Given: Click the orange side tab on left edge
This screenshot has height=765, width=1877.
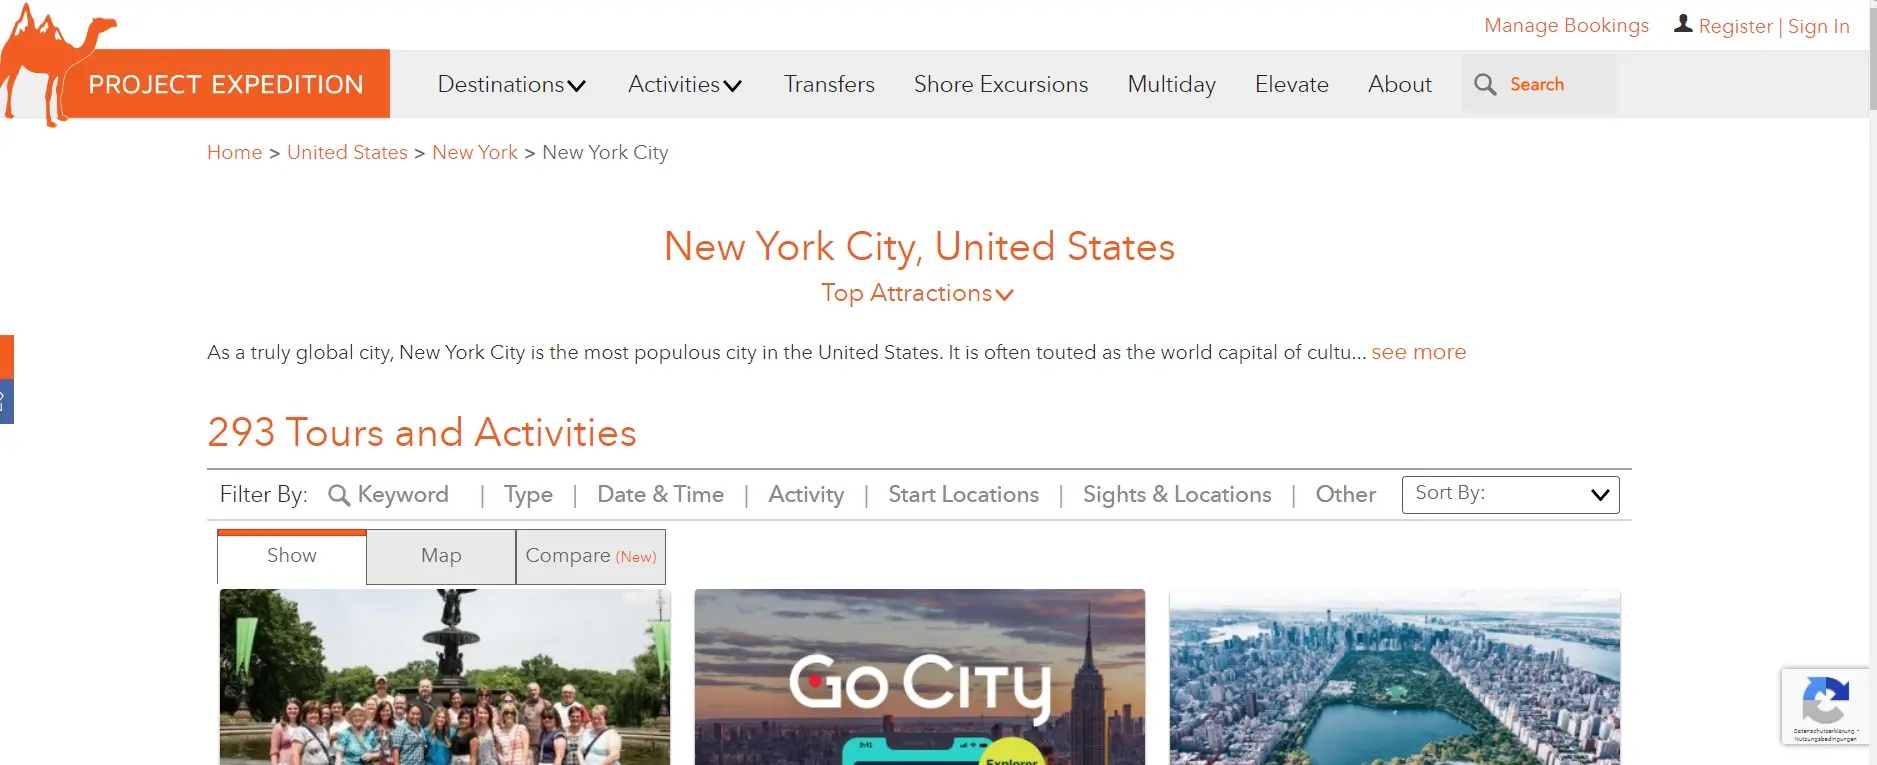Looking at the screenshot, I should click(7, 357).
